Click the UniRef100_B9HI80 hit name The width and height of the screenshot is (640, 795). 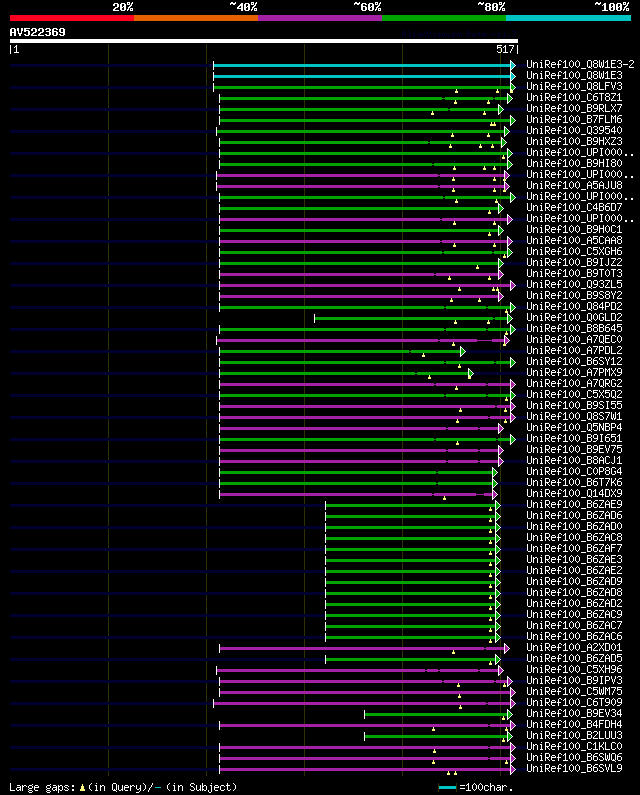[574, 163]
